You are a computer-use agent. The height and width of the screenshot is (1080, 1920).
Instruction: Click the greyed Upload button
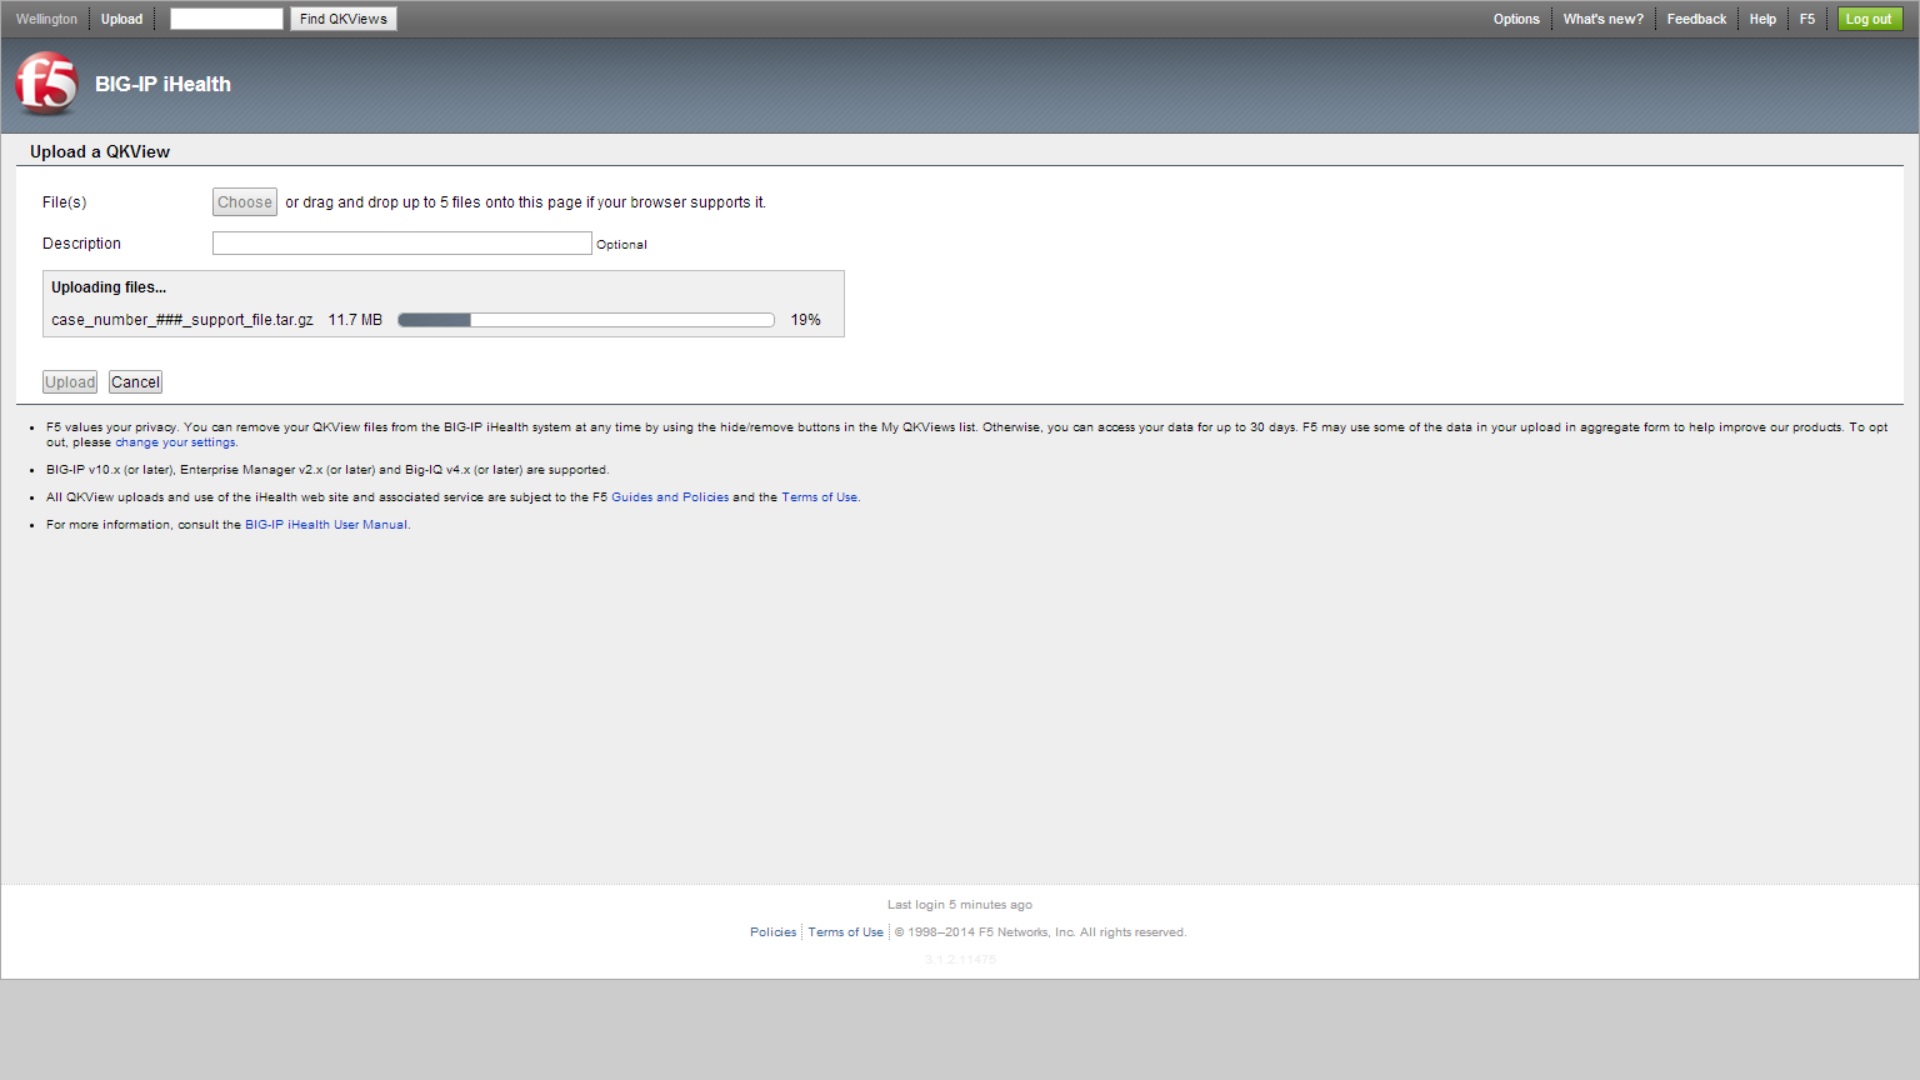(70, 382)
